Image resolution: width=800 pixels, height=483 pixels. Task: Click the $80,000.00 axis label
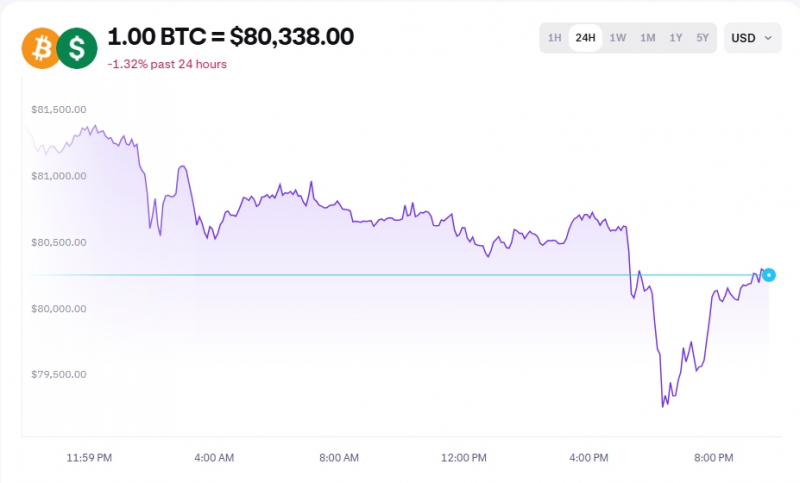59,309
